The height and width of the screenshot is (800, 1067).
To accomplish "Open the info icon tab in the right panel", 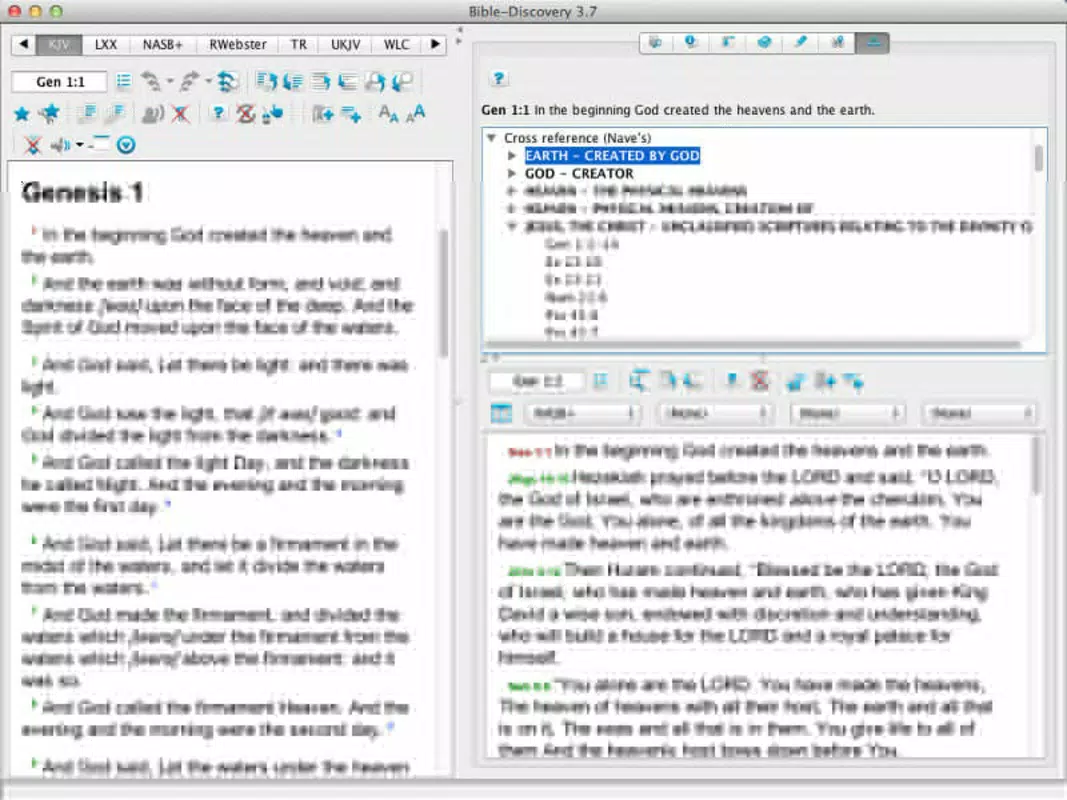I will click(x=691, y=43).
